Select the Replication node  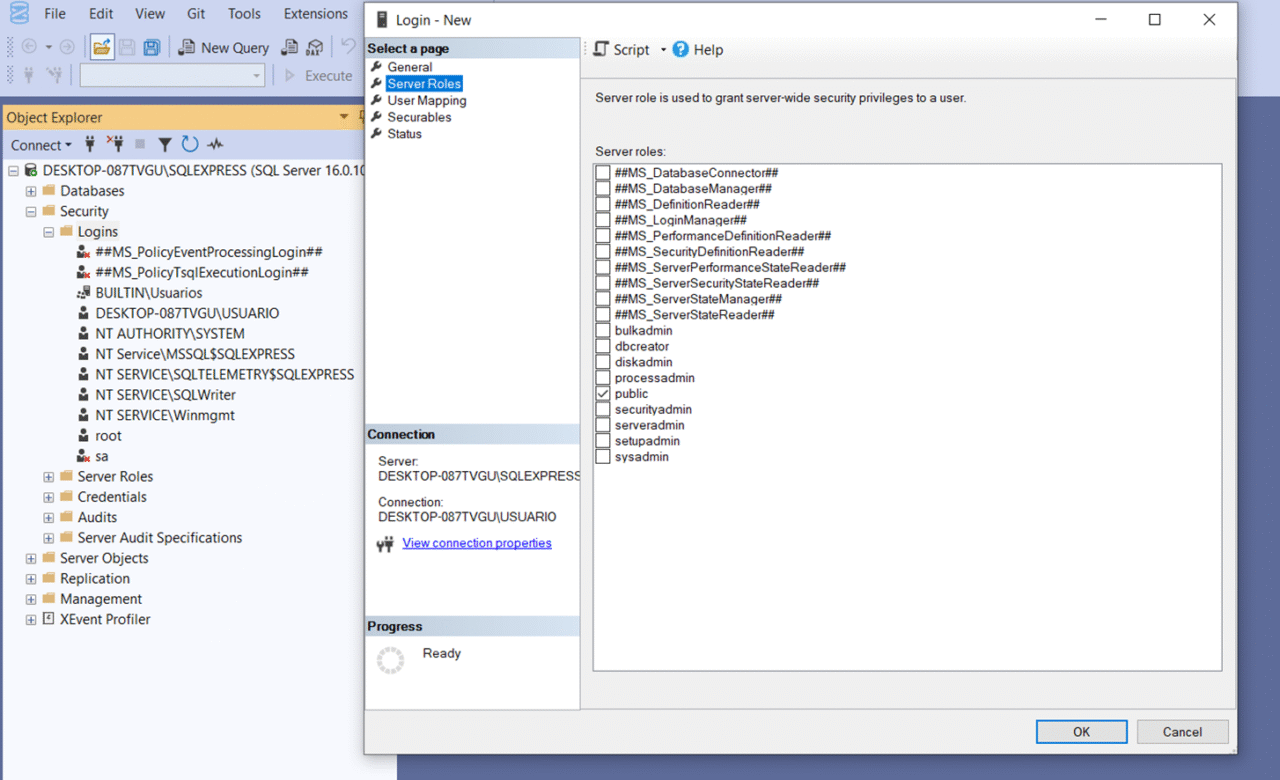tap(95, 579)
